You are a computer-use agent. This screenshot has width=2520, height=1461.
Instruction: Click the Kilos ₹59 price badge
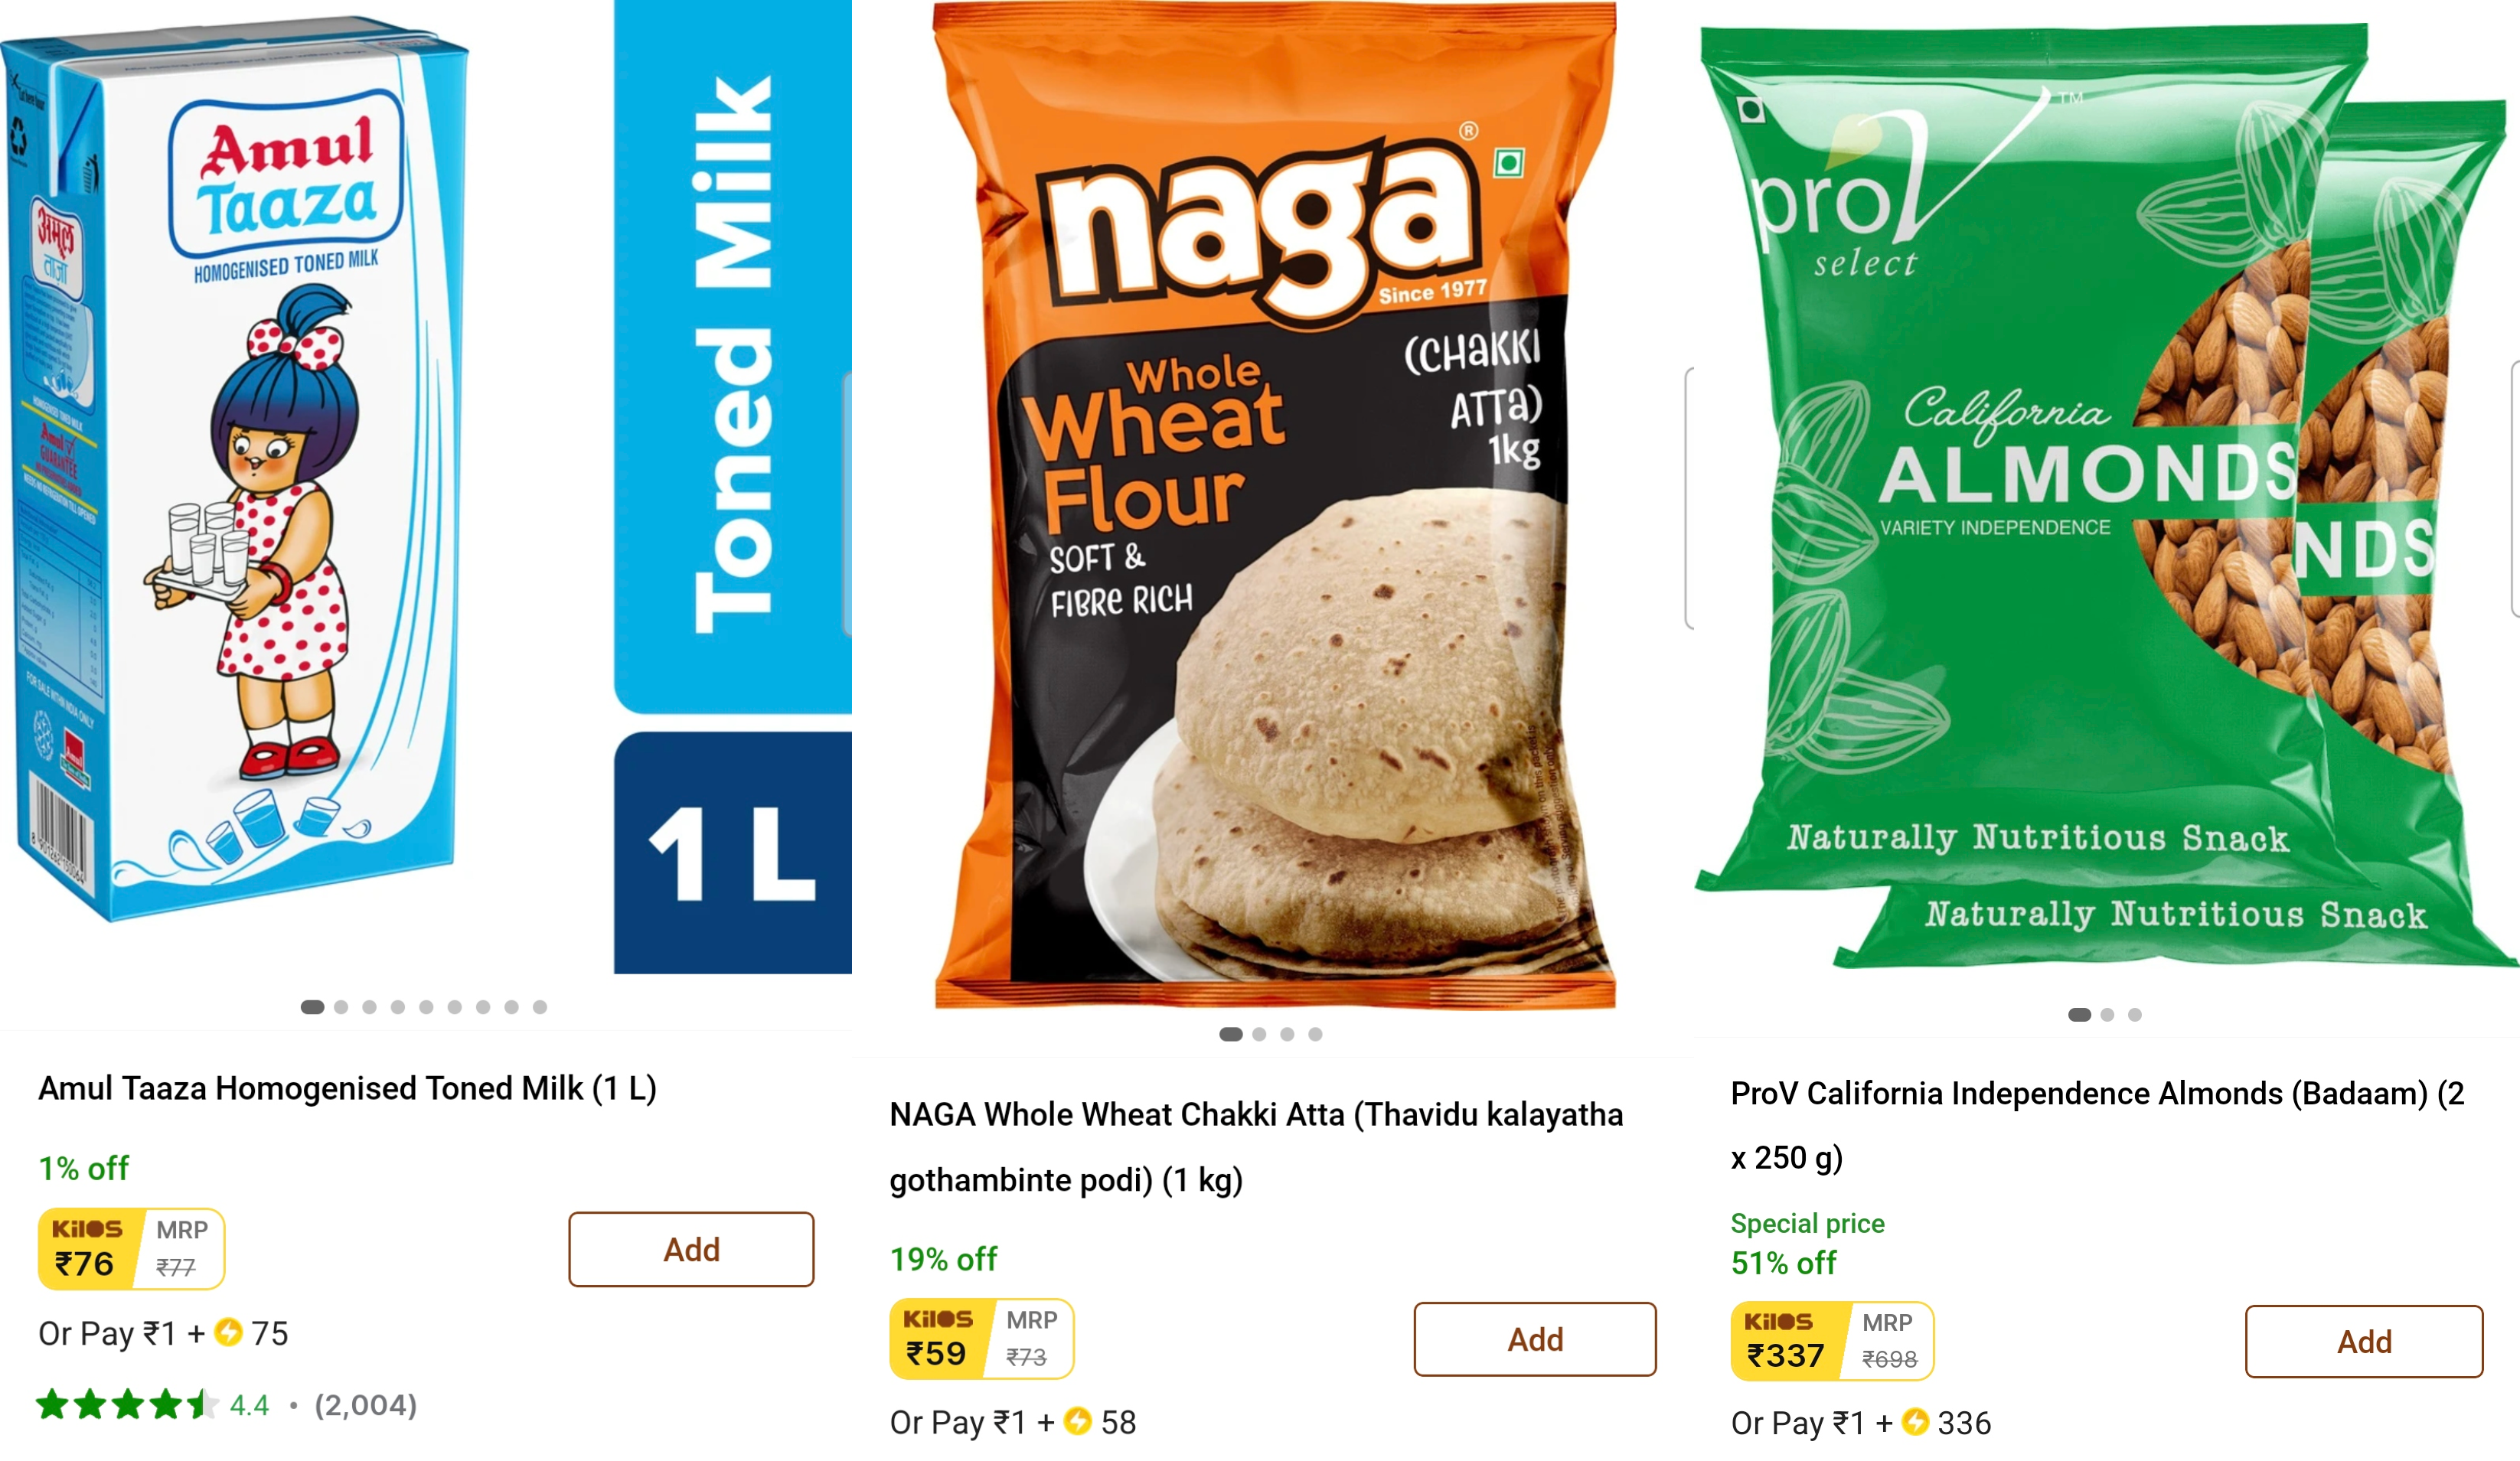pos(981,1339)
